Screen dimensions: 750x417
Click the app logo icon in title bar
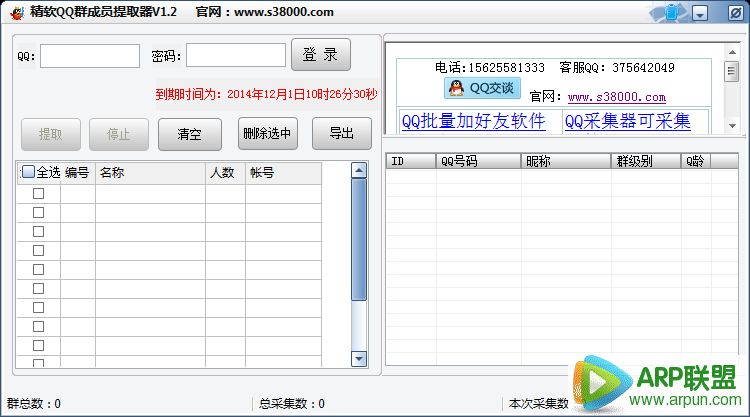[17, 13]
